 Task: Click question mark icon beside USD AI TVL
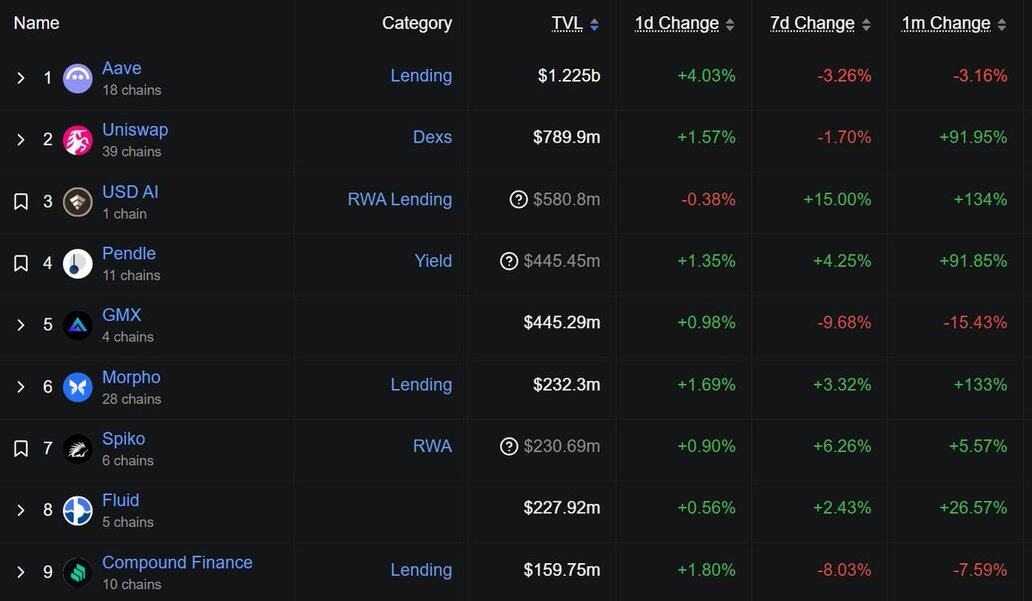(x=518, y=200)
